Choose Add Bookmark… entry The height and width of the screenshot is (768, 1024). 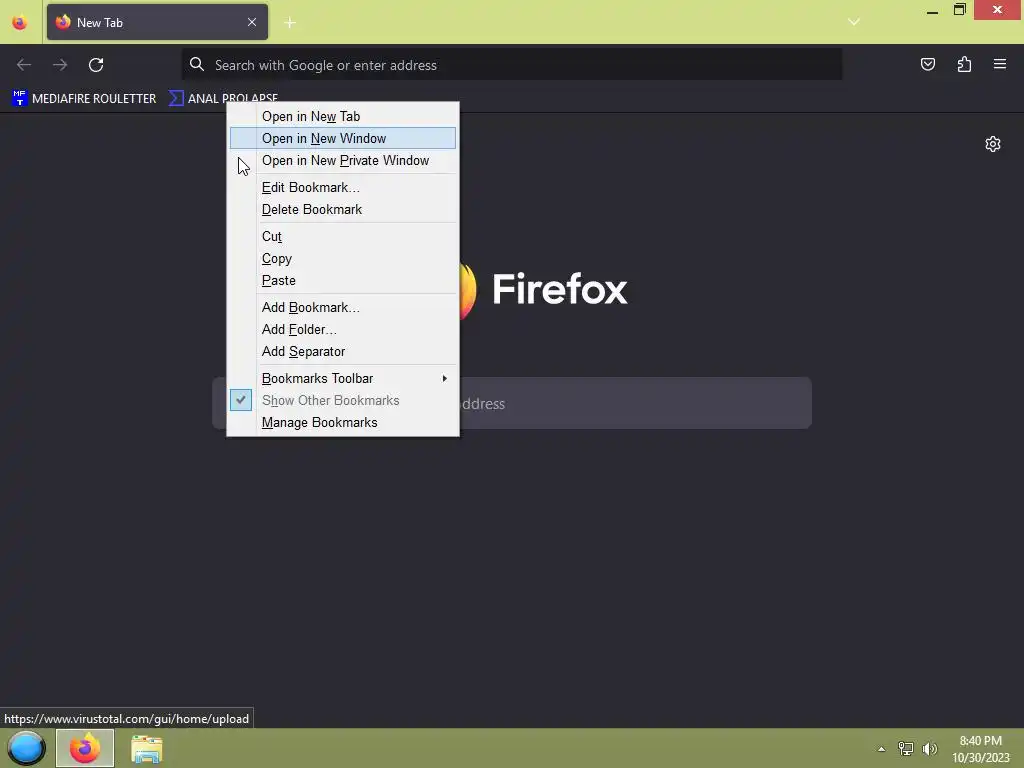coord(343,308)
